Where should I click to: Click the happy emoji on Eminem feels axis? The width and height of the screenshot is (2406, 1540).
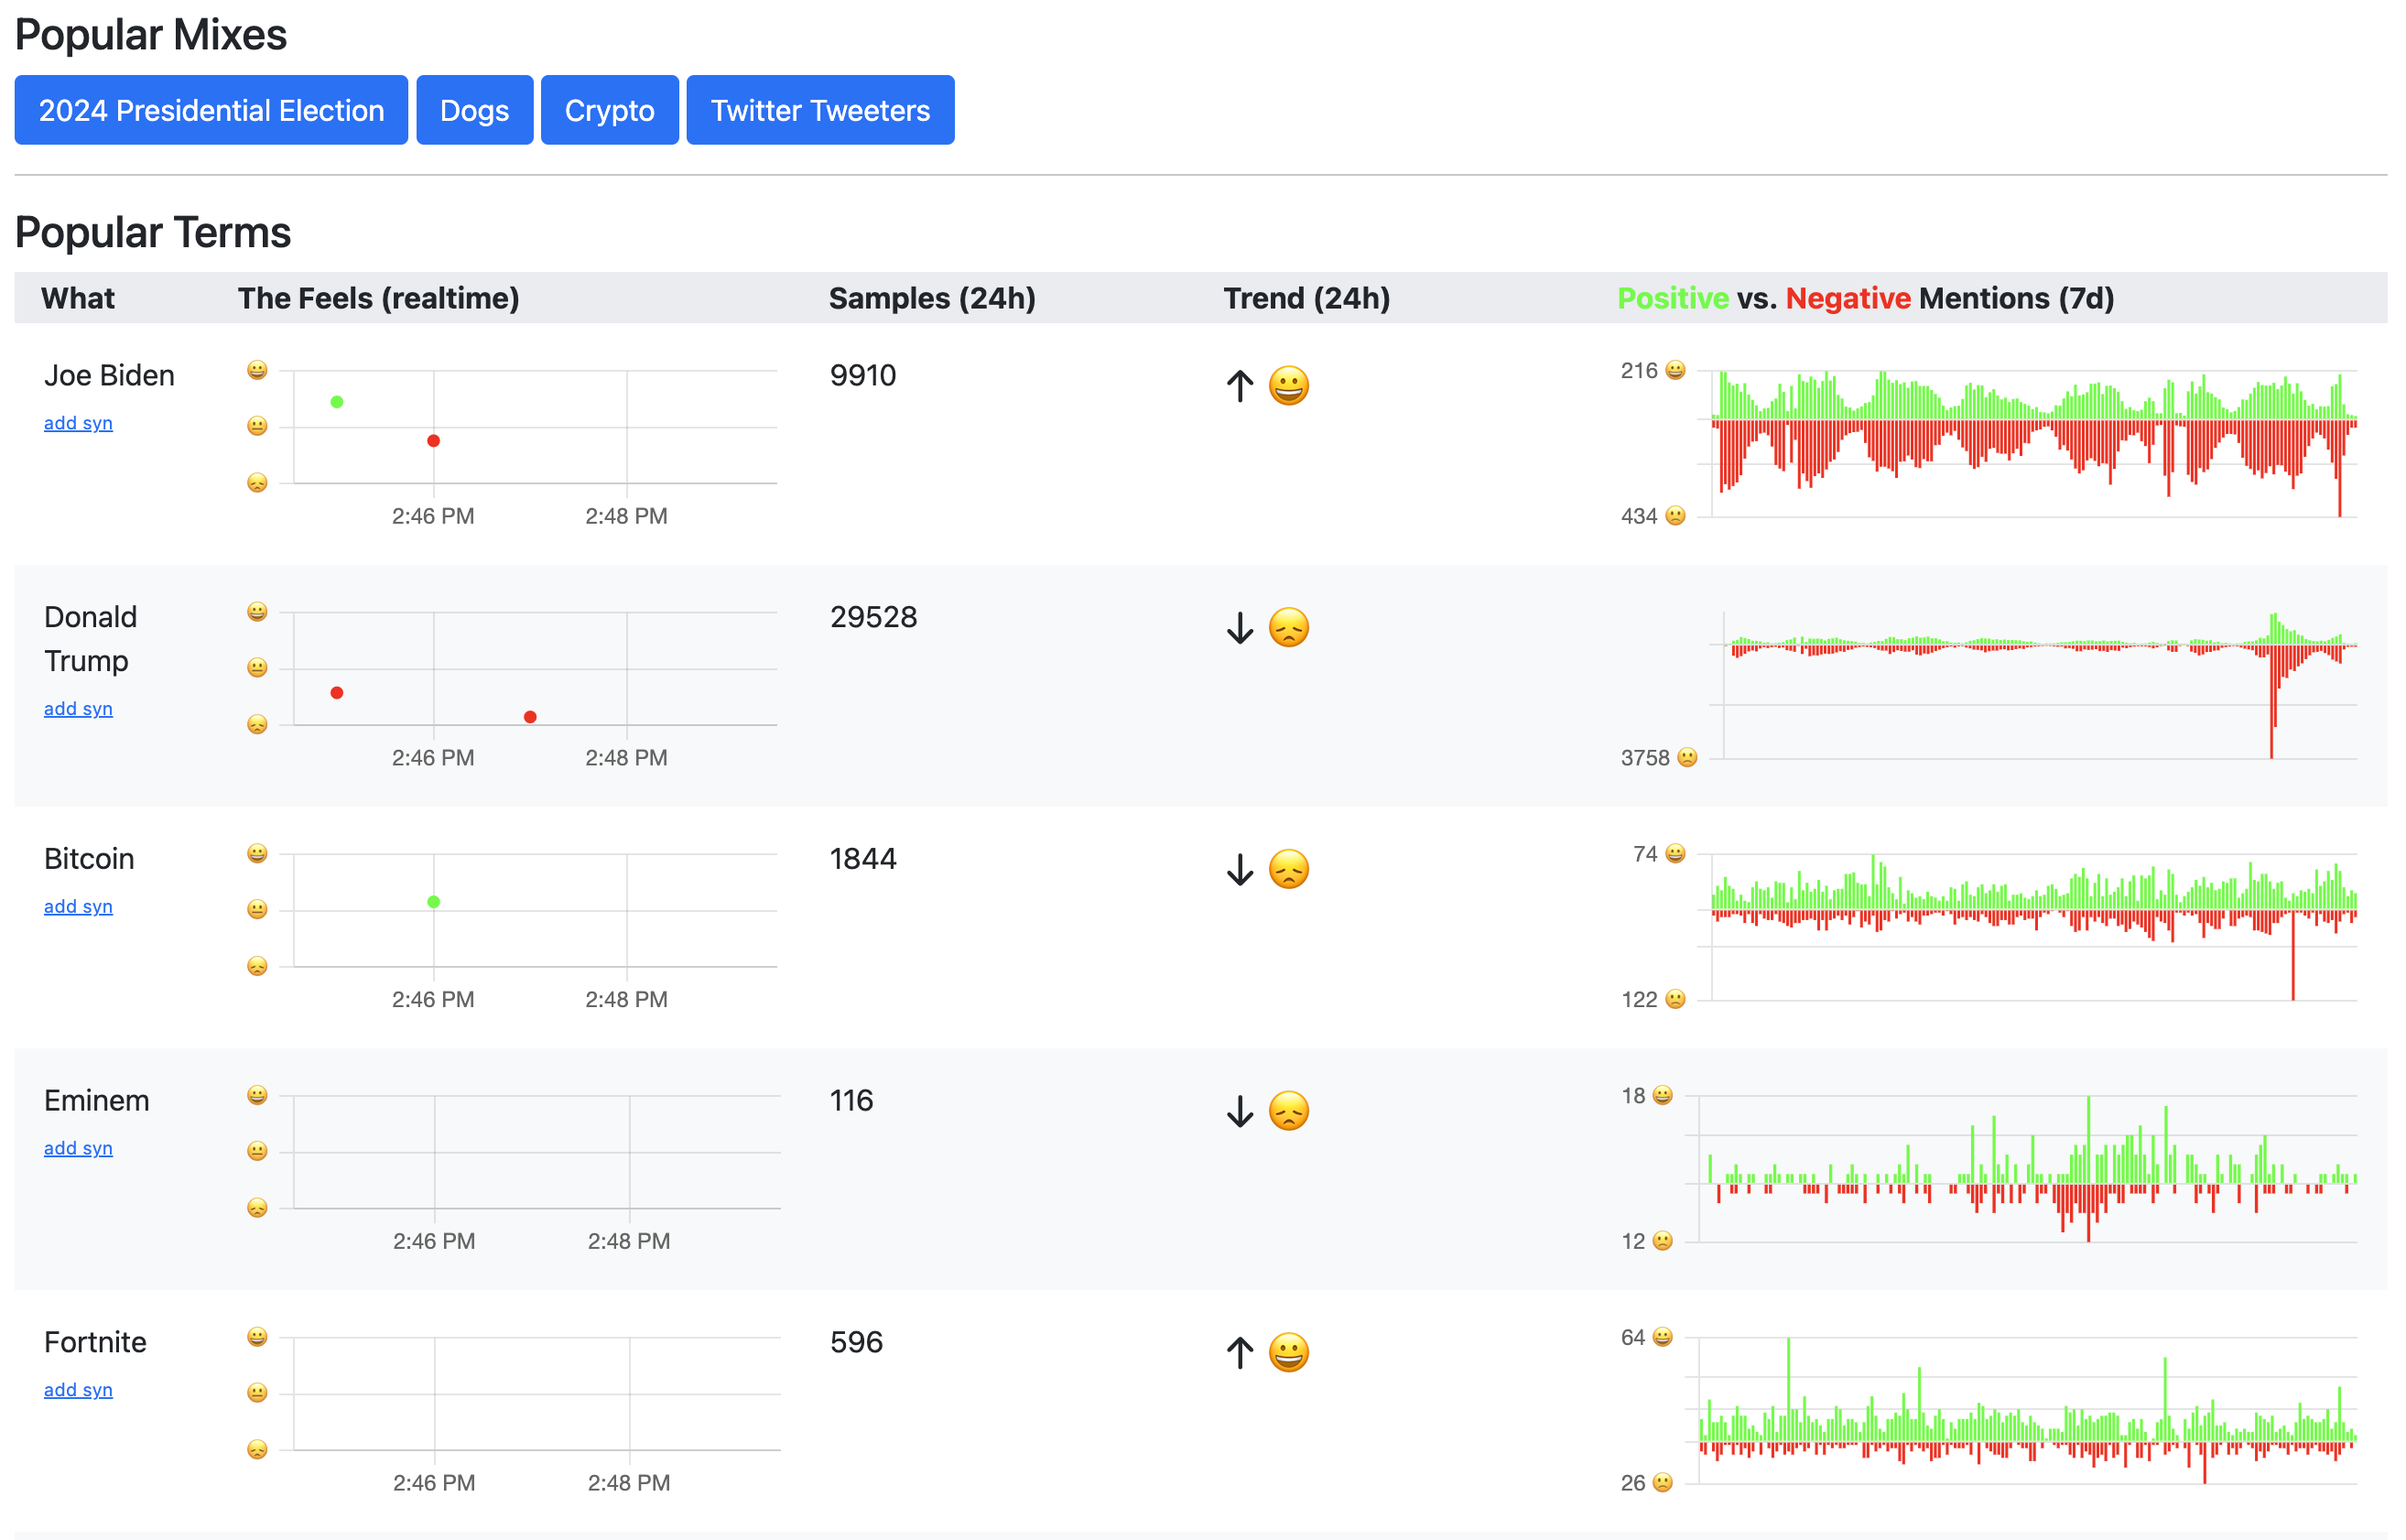tap(257, 1095)
